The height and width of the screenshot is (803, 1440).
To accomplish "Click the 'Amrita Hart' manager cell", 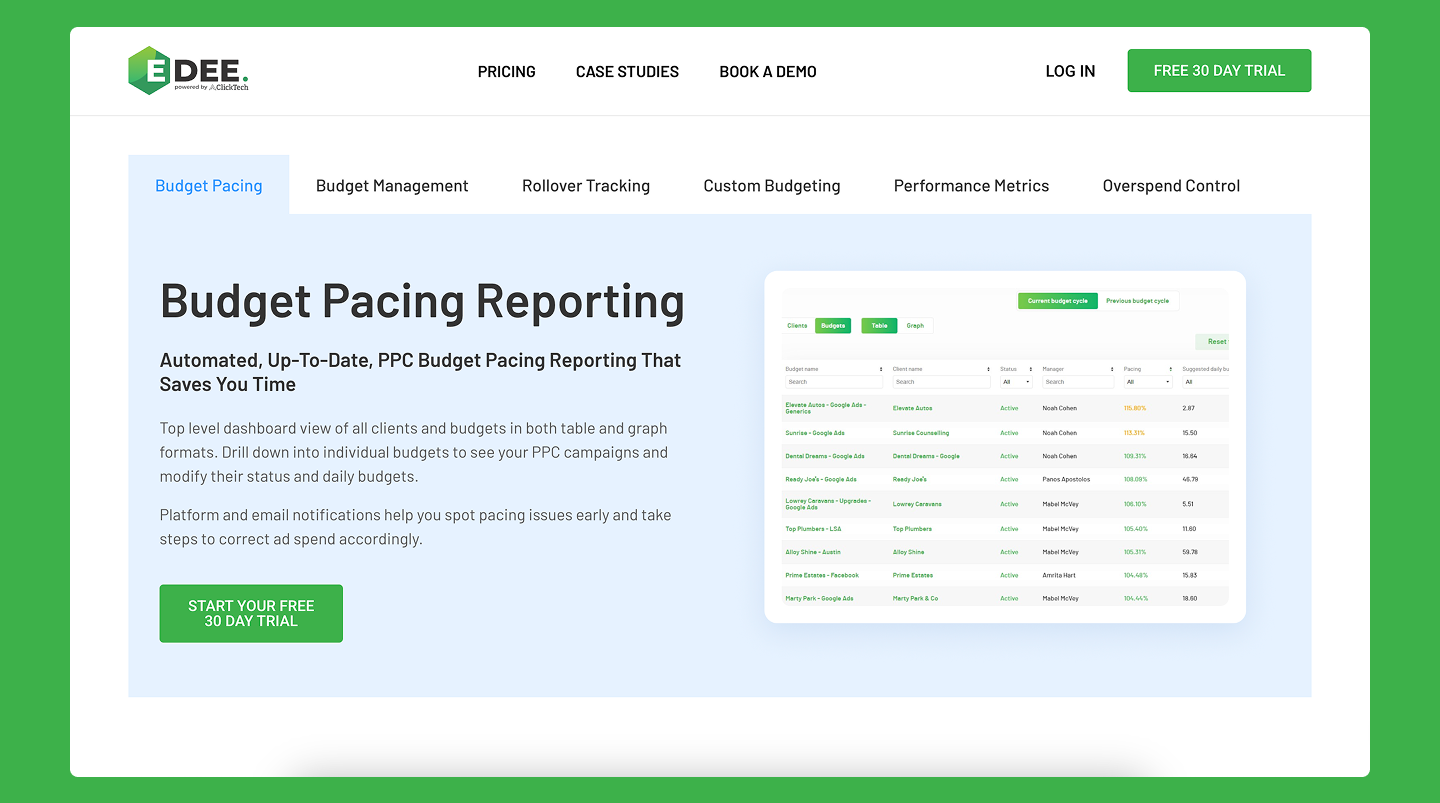I will point(1060,575).
